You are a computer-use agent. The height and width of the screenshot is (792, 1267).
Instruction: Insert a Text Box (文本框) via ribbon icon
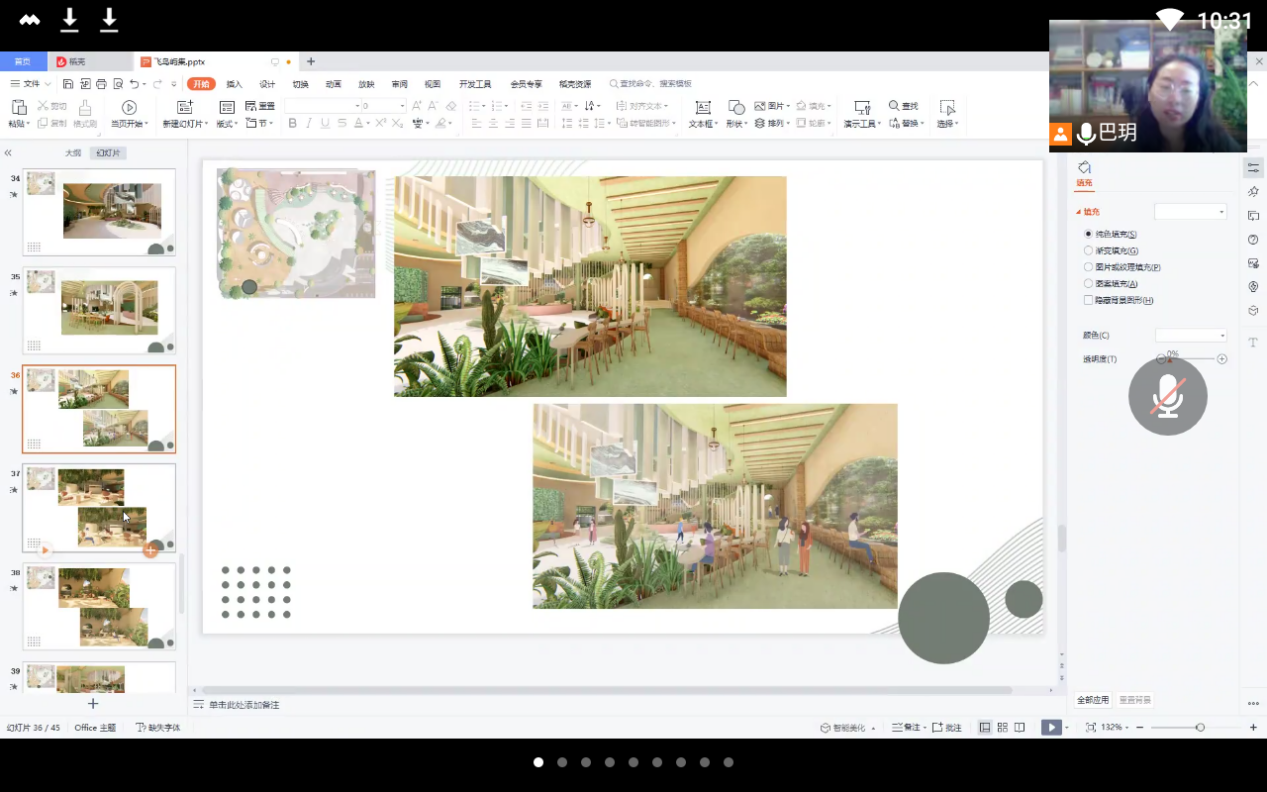click(702, 108)
